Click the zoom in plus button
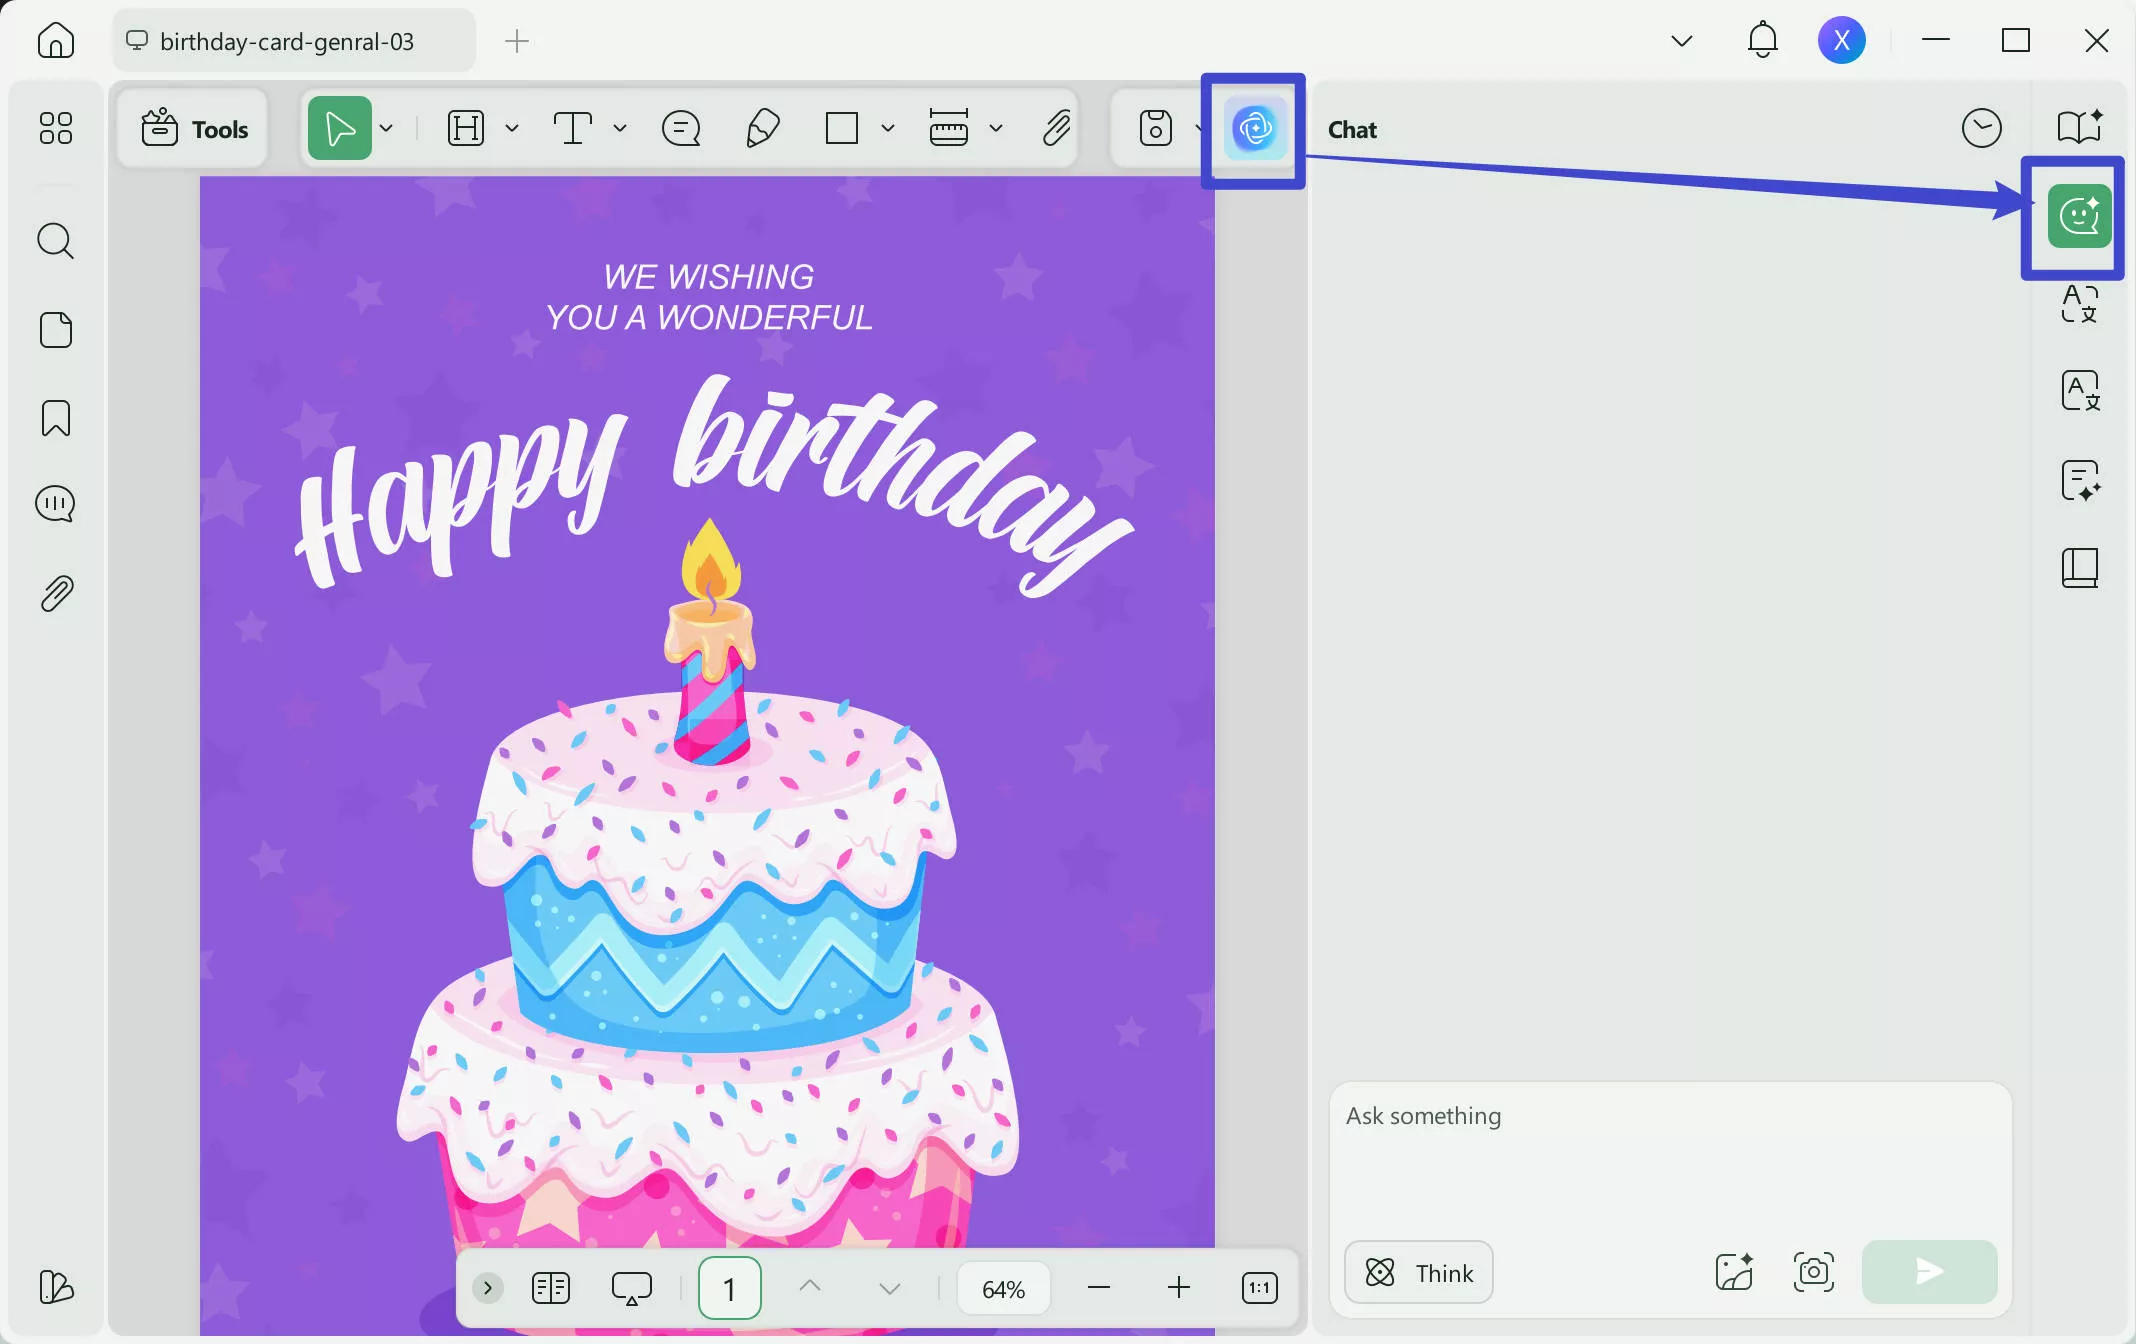Image resolution: width=2136 pixels, height=1344 pixels. [1179, 1288]
